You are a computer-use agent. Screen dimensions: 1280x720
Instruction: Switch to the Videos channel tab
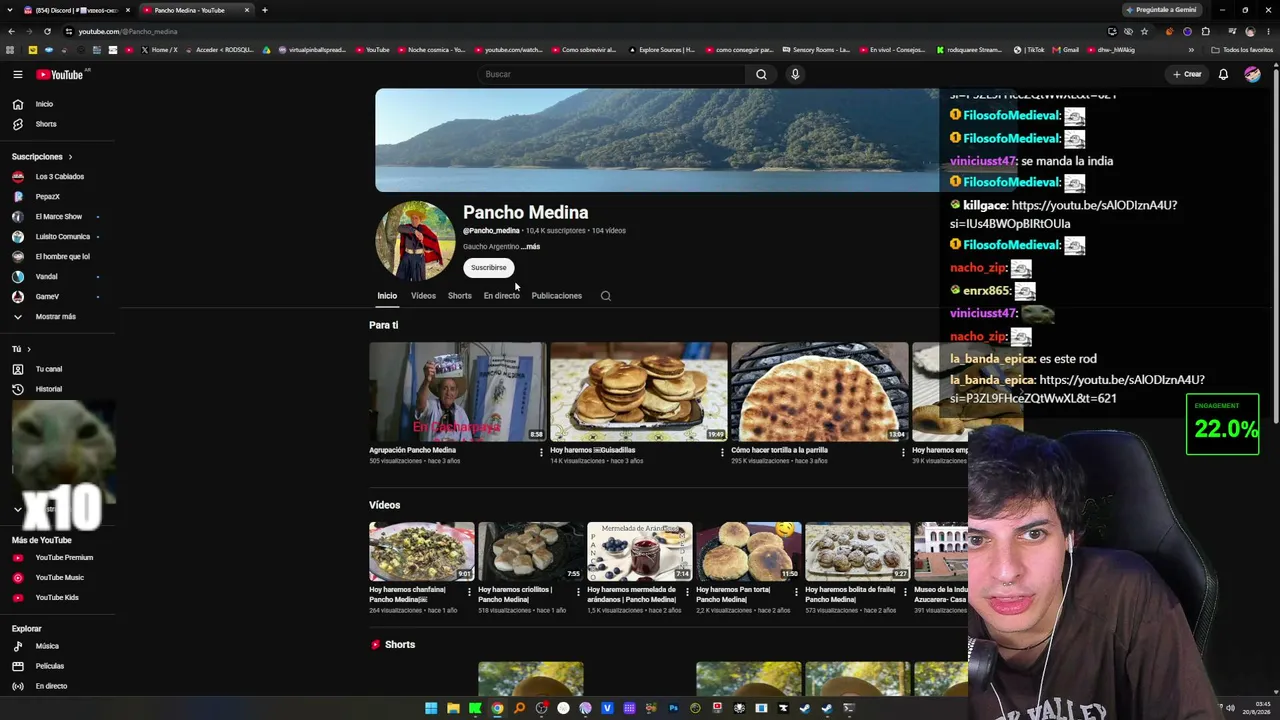[x=423, y=296]
